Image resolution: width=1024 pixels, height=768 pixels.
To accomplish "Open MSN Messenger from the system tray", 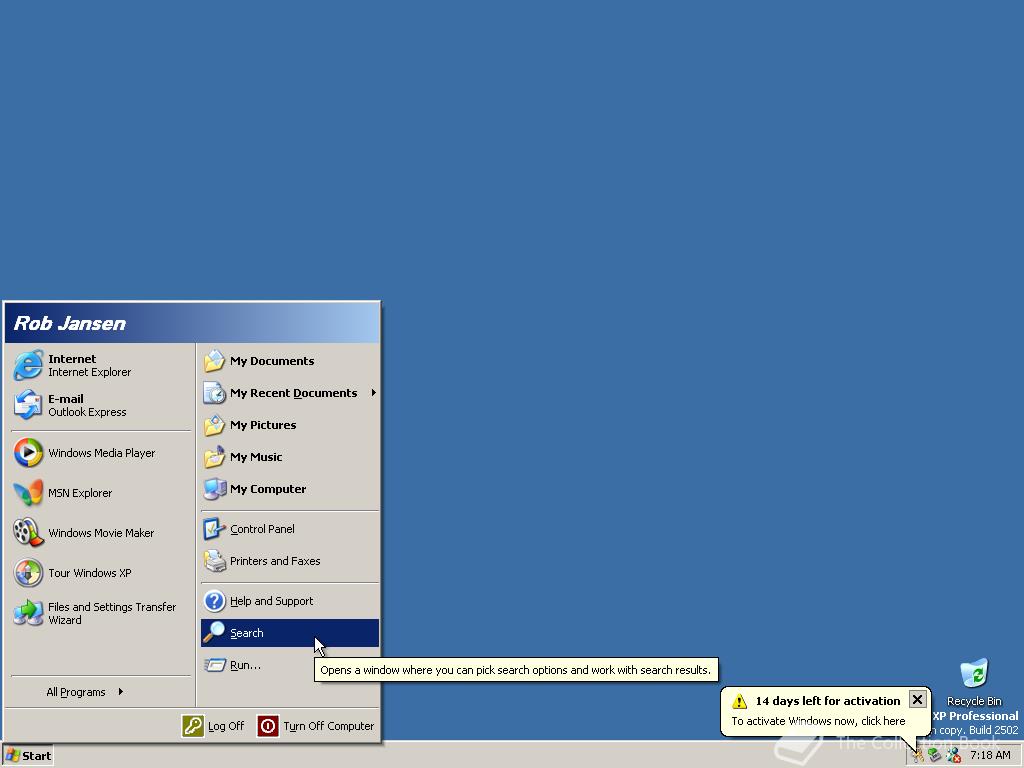I will tap(953, 755).
